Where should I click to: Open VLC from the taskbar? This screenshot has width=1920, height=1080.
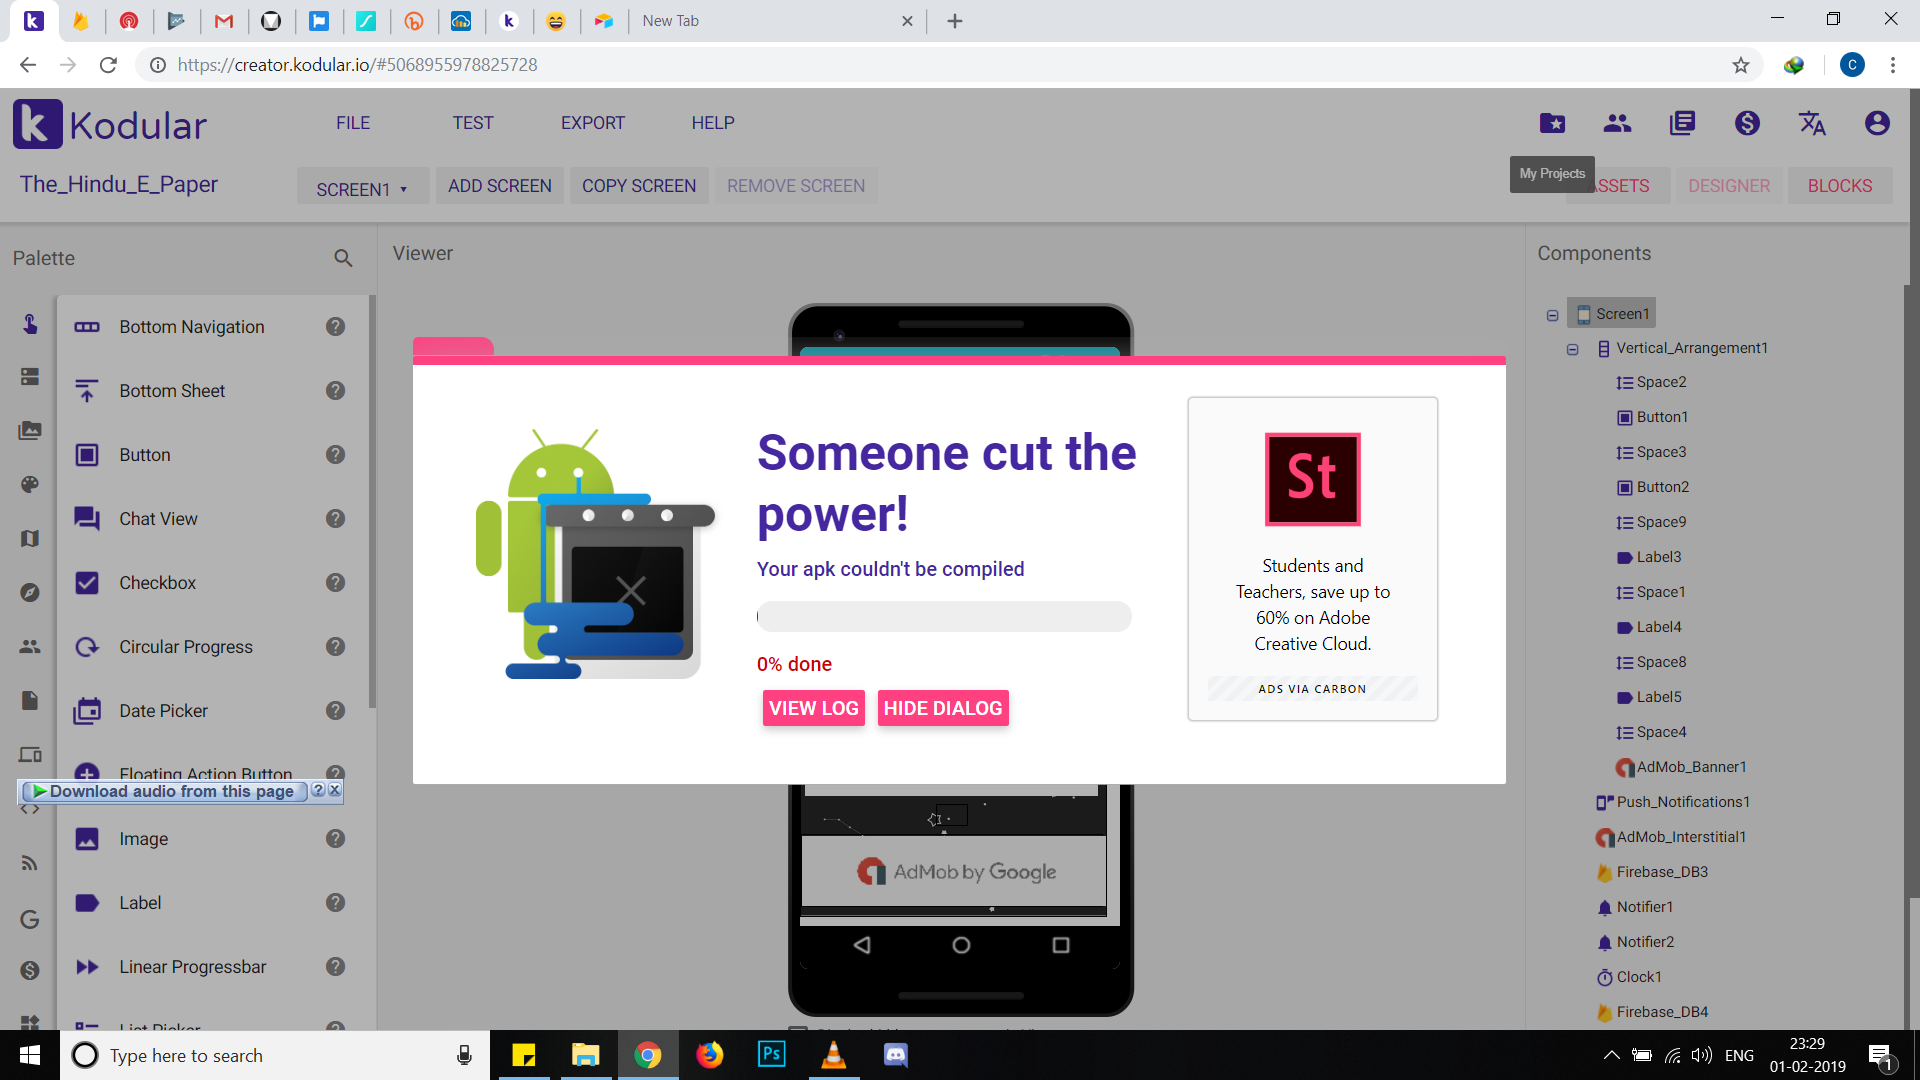833,1055
